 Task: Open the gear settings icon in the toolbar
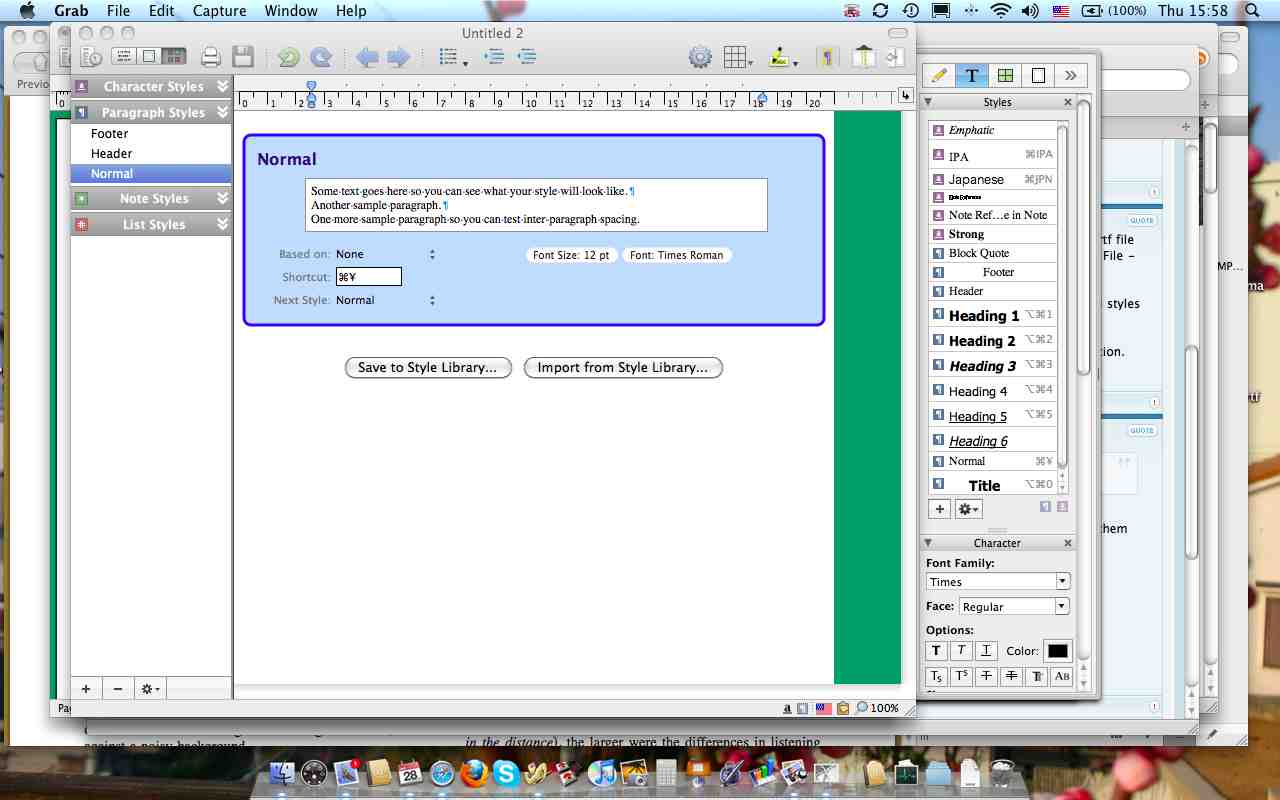(x=699, y=57)
